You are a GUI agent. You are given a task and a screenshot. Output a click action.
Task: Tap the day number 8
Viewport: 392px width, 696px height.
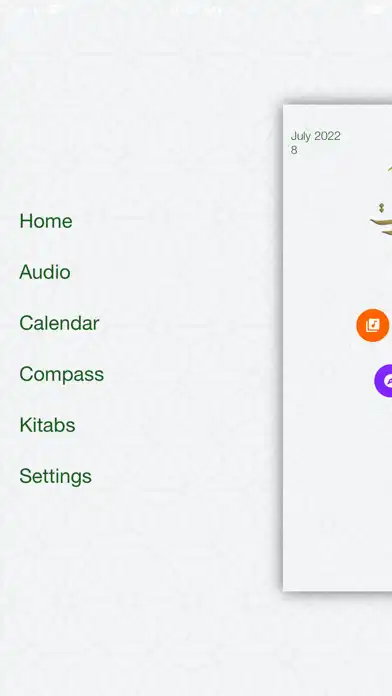(294, 150)
